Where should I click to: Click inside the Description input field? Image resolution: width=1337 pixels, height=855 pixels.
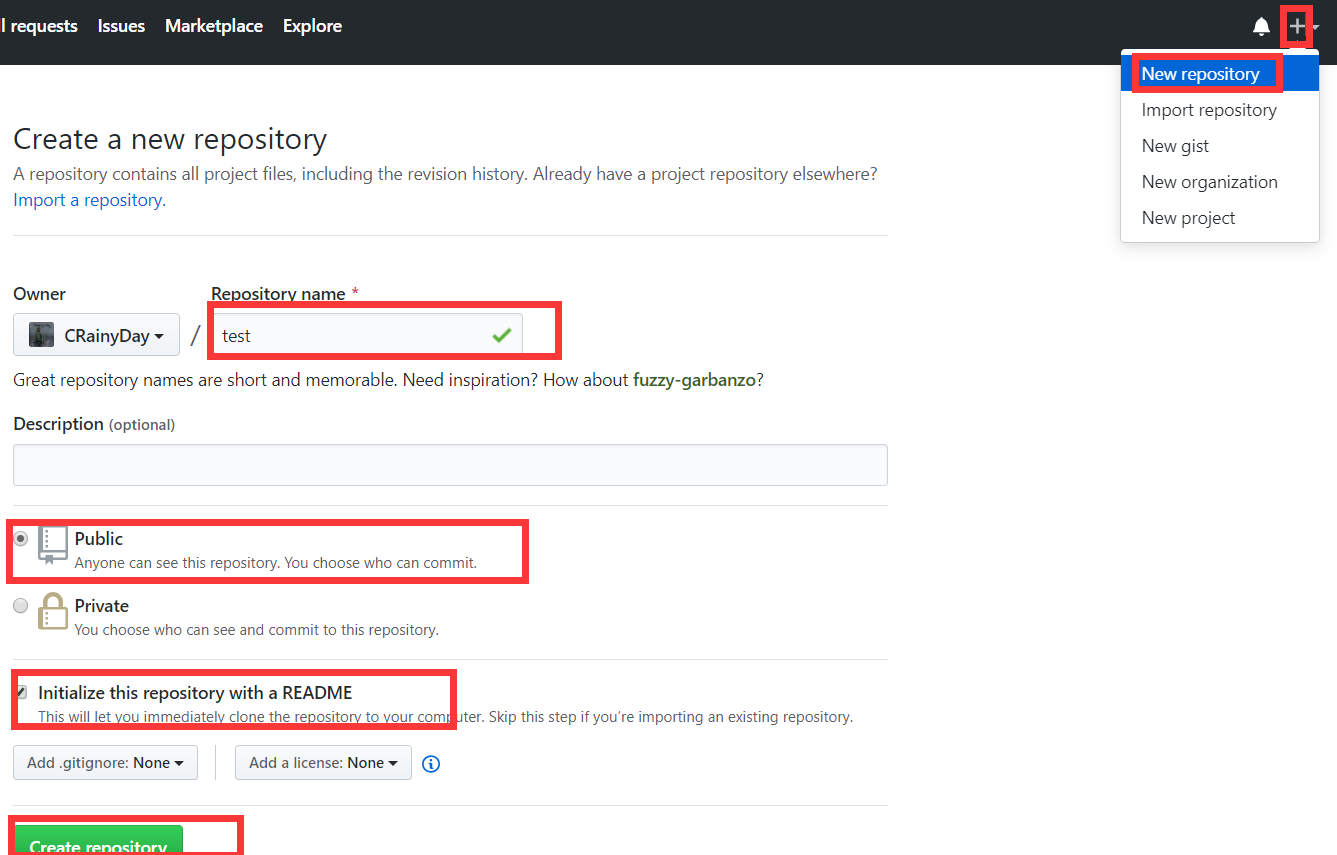click(x=450, y=464)
